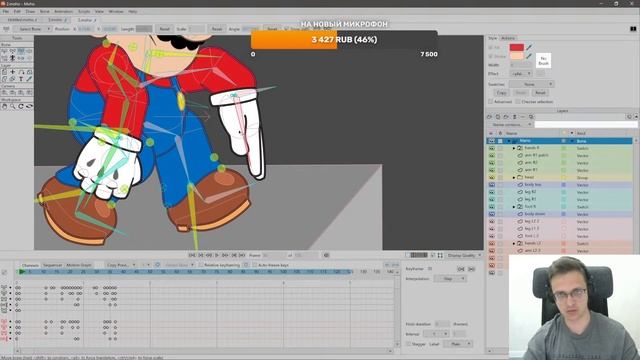Hide the body top vector layer
The image size is (640, 360).
tap(491, 185)
